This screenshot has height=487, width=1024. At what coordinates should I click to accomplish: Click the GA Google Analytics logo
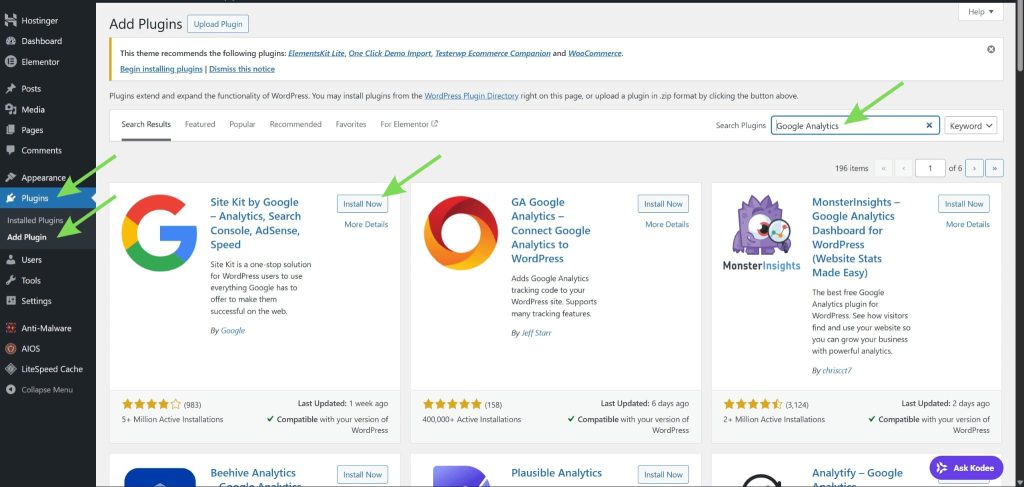[x=460, y=232]
